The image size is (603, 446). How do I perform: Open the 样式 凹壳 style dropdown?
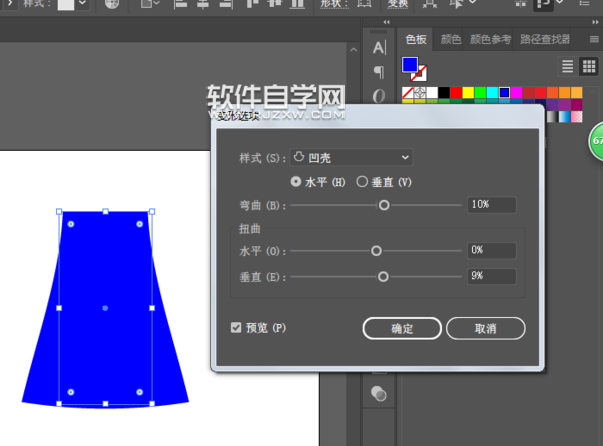pyautogui.click(x=351, y=158)
